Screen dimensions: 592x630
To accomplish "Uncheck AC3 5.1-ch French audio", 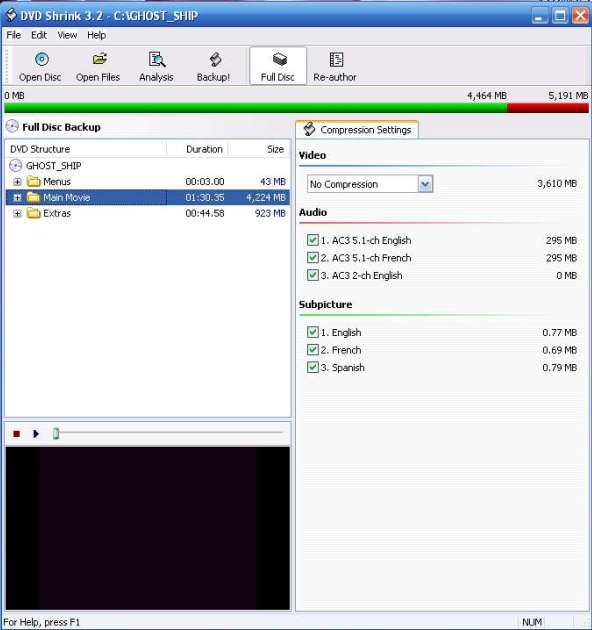I will pyautogui.click(x=313, y=258).
